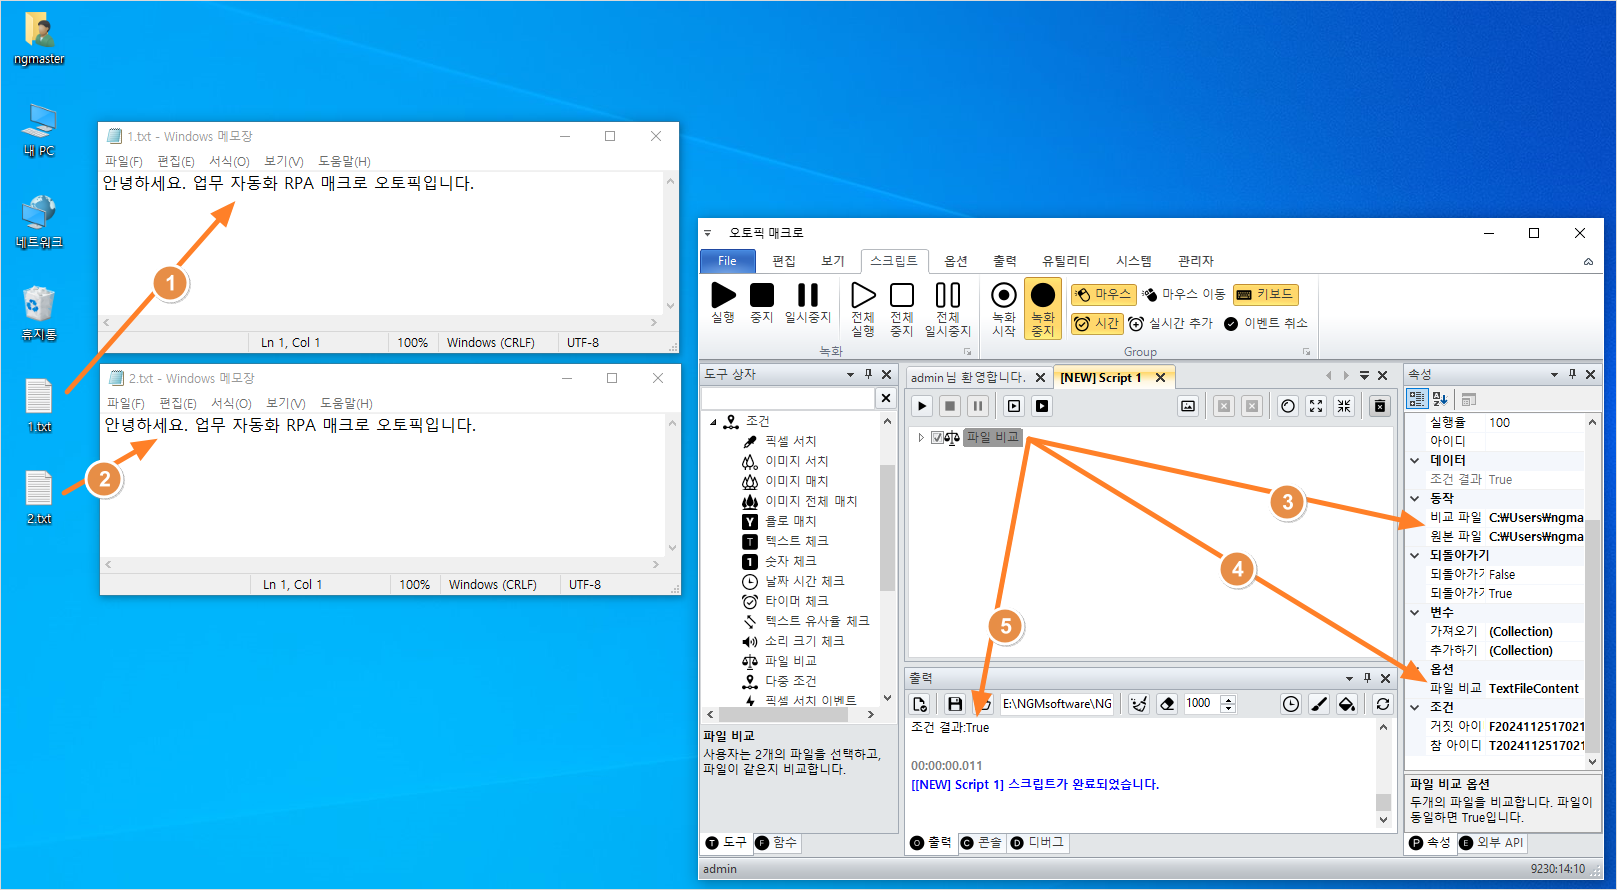Open the 편집 ribbon tab

coord(784,261)
